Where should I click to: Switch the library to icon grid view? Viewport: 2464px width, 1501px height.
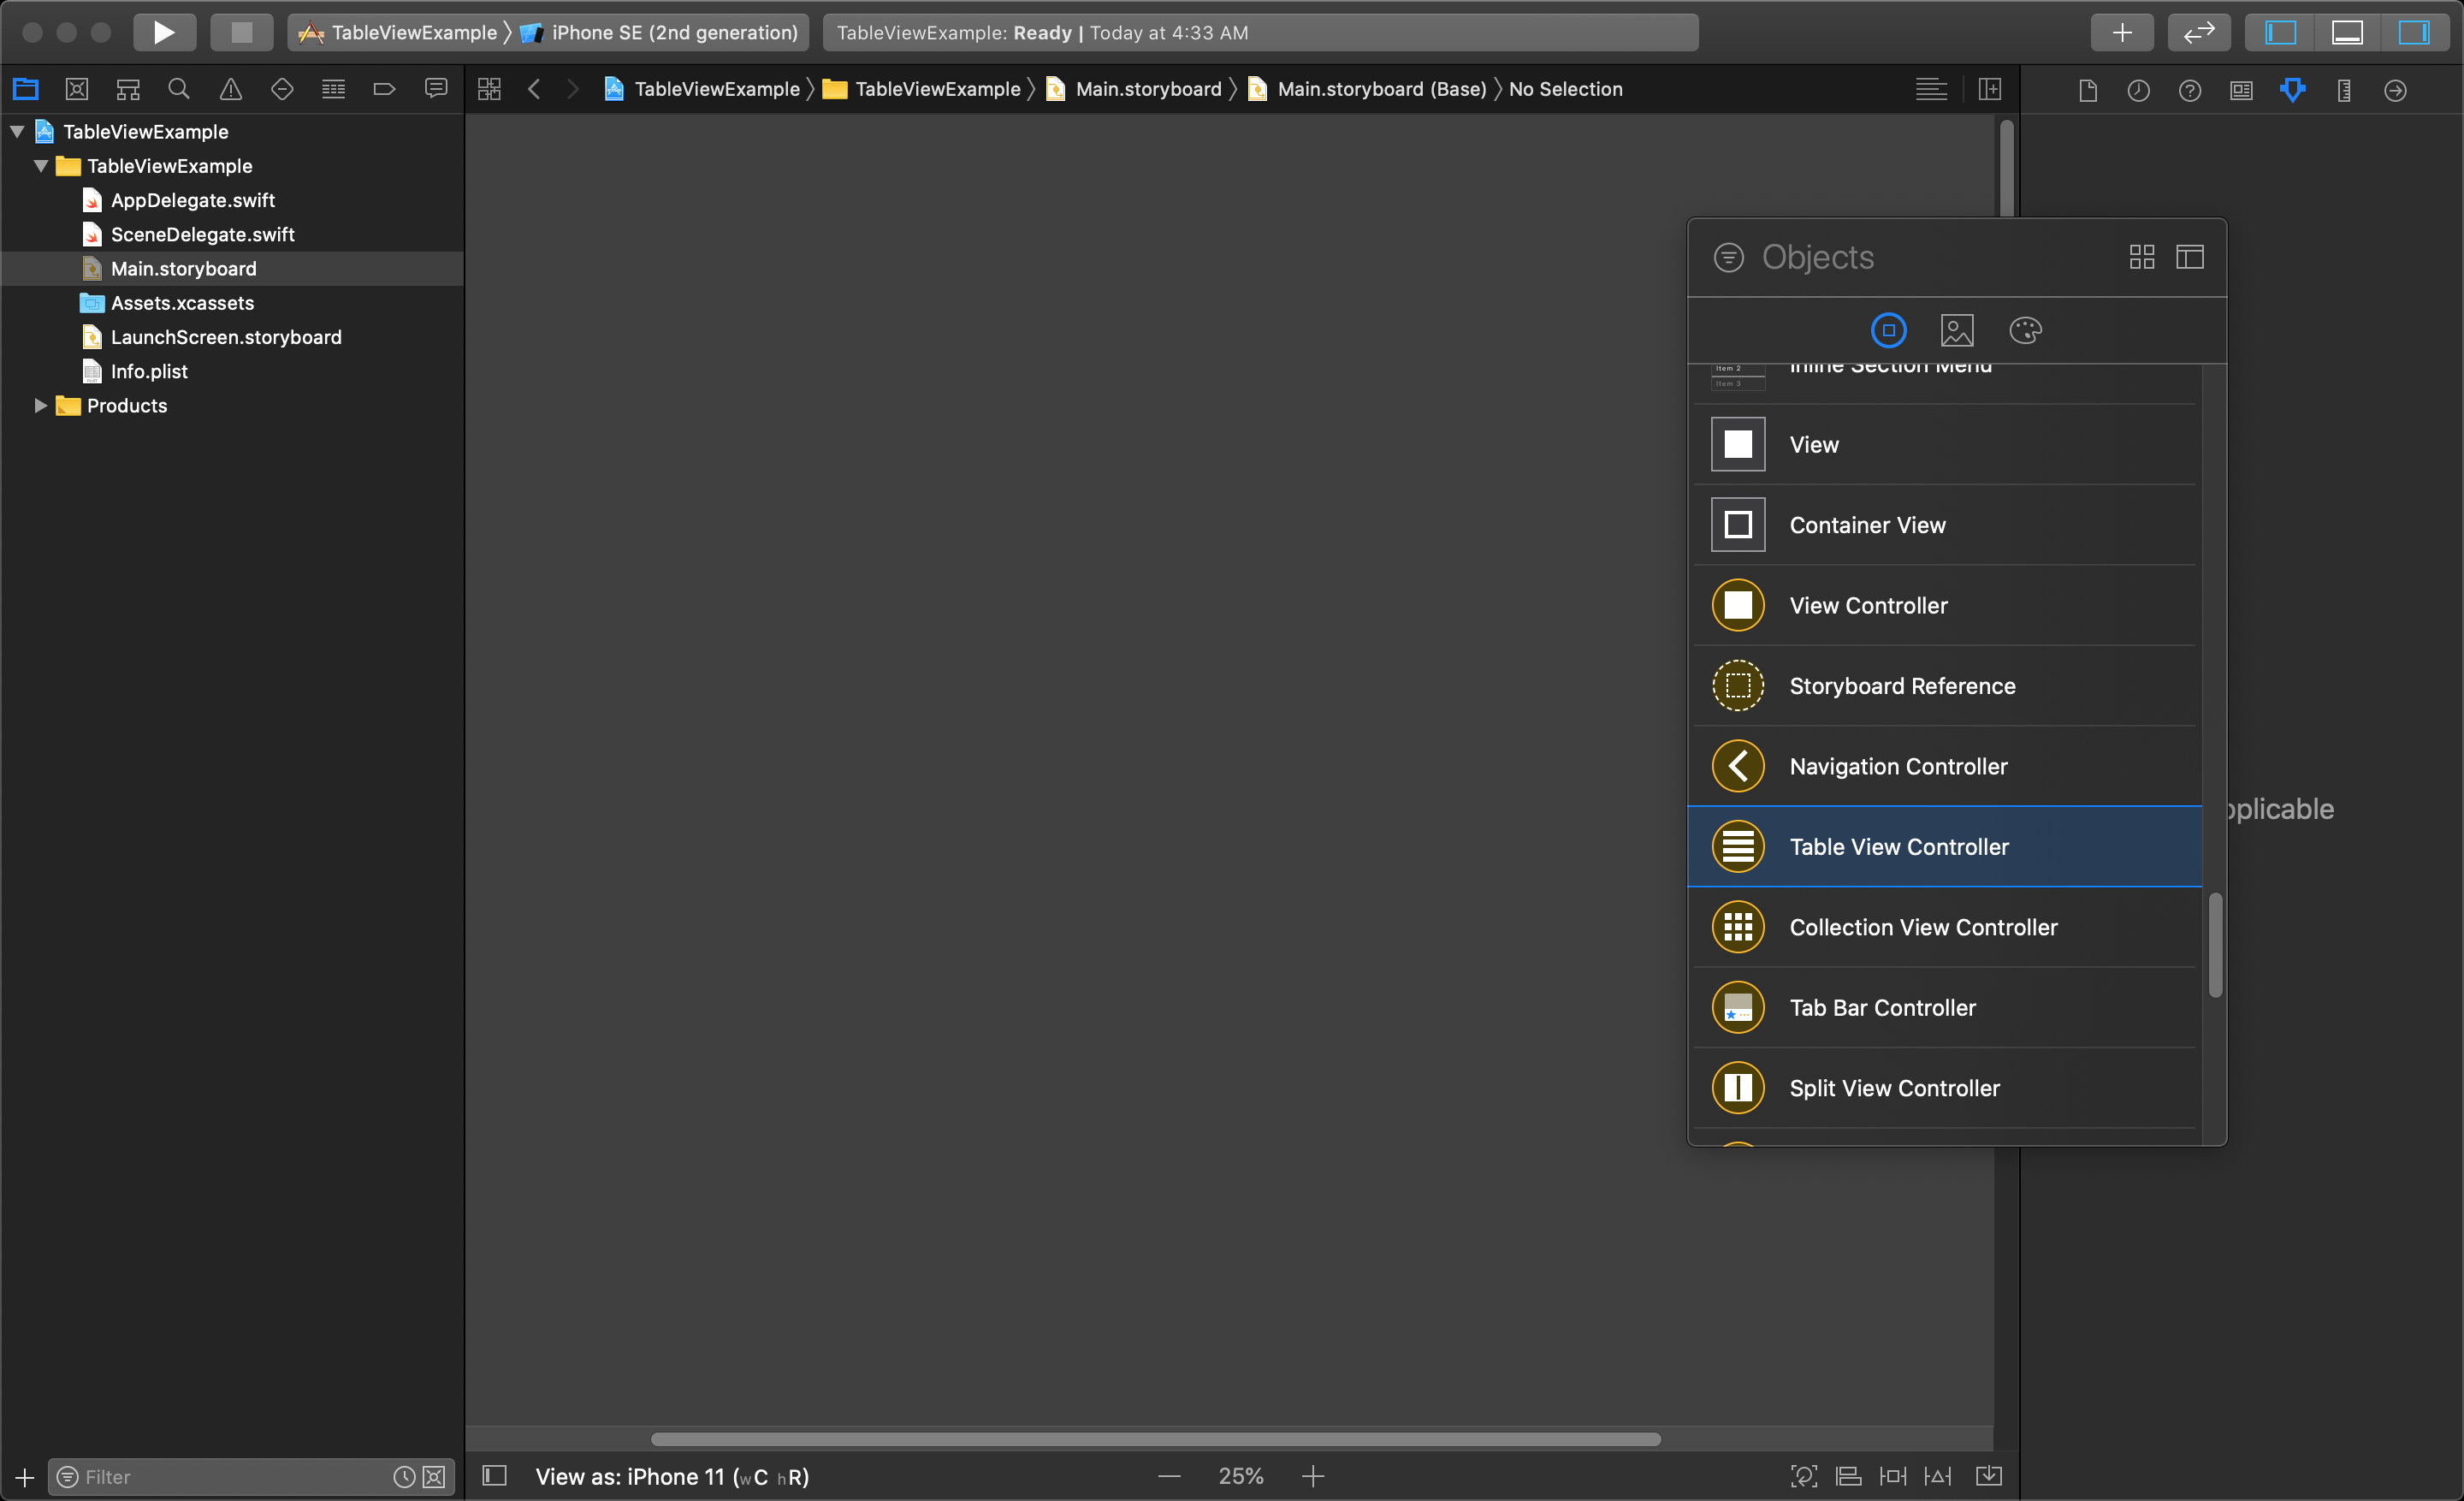coord(2141,257)
